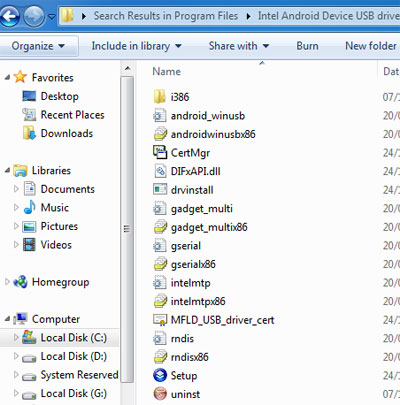Select the i386 folder icon
The image size is (400, 405).
(x=160, y=97)
